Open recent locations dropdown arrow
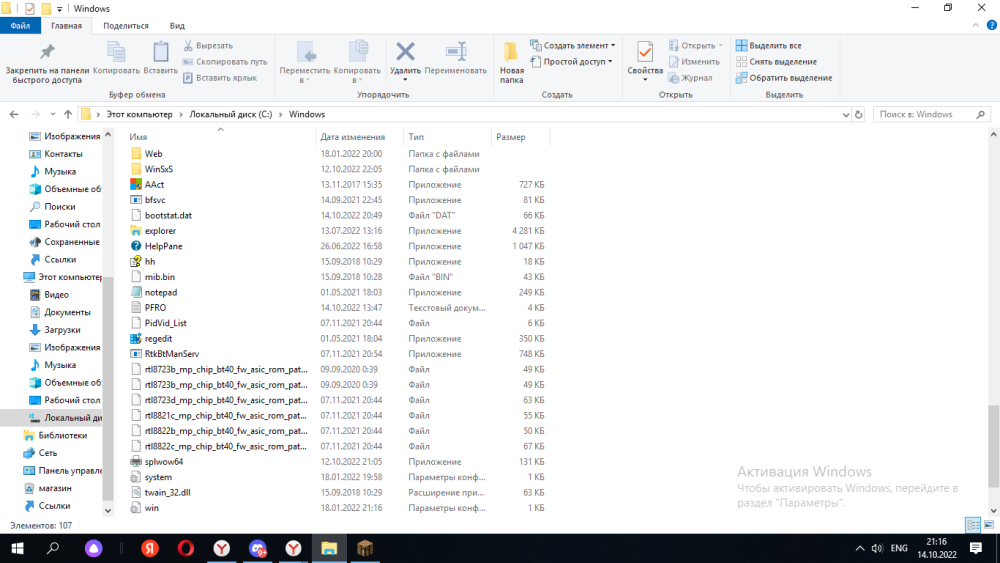Image resolution: width=1000 pixels, height=563 pixels. [x=52, y=115]
